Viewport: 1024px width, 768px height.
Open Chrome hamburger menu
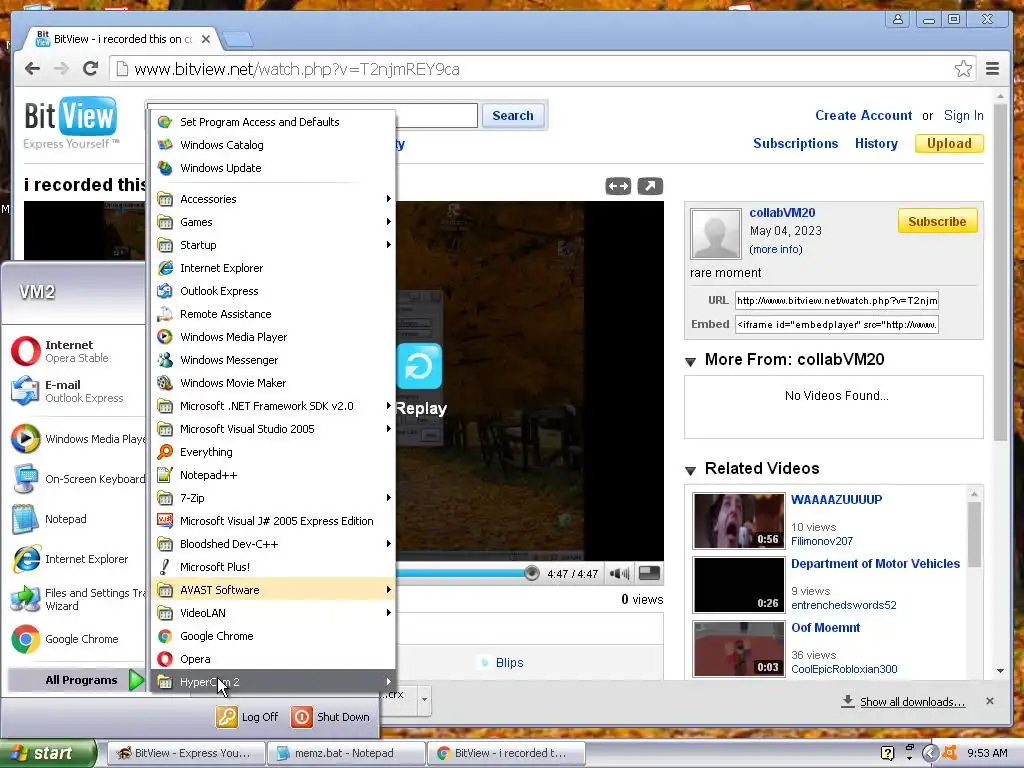tap(992, 69)
